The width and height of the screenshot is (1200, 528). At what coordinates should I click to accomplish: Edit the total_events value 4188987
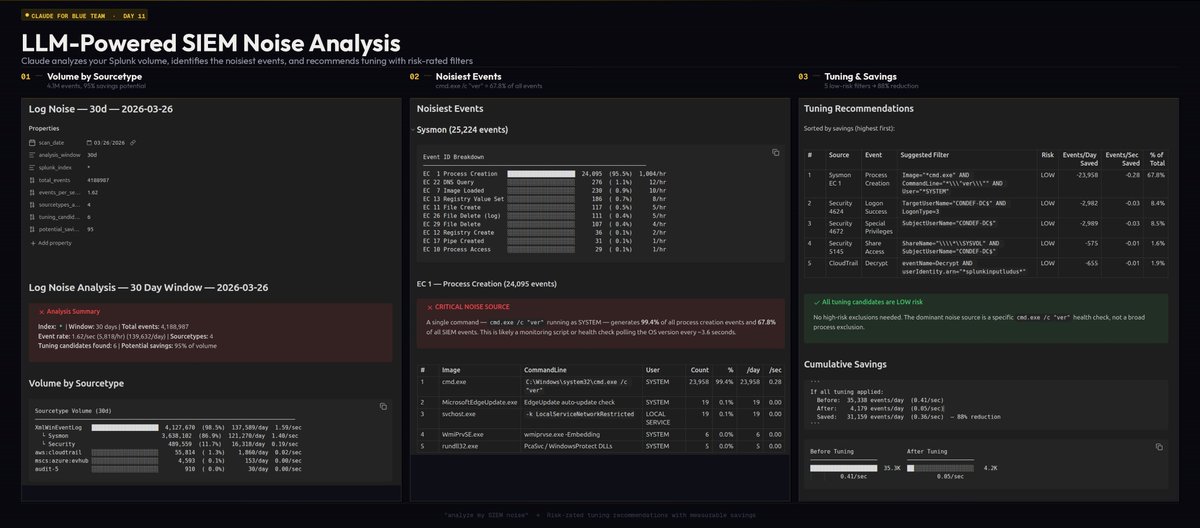pyautogui.click(x=99, y=178)
